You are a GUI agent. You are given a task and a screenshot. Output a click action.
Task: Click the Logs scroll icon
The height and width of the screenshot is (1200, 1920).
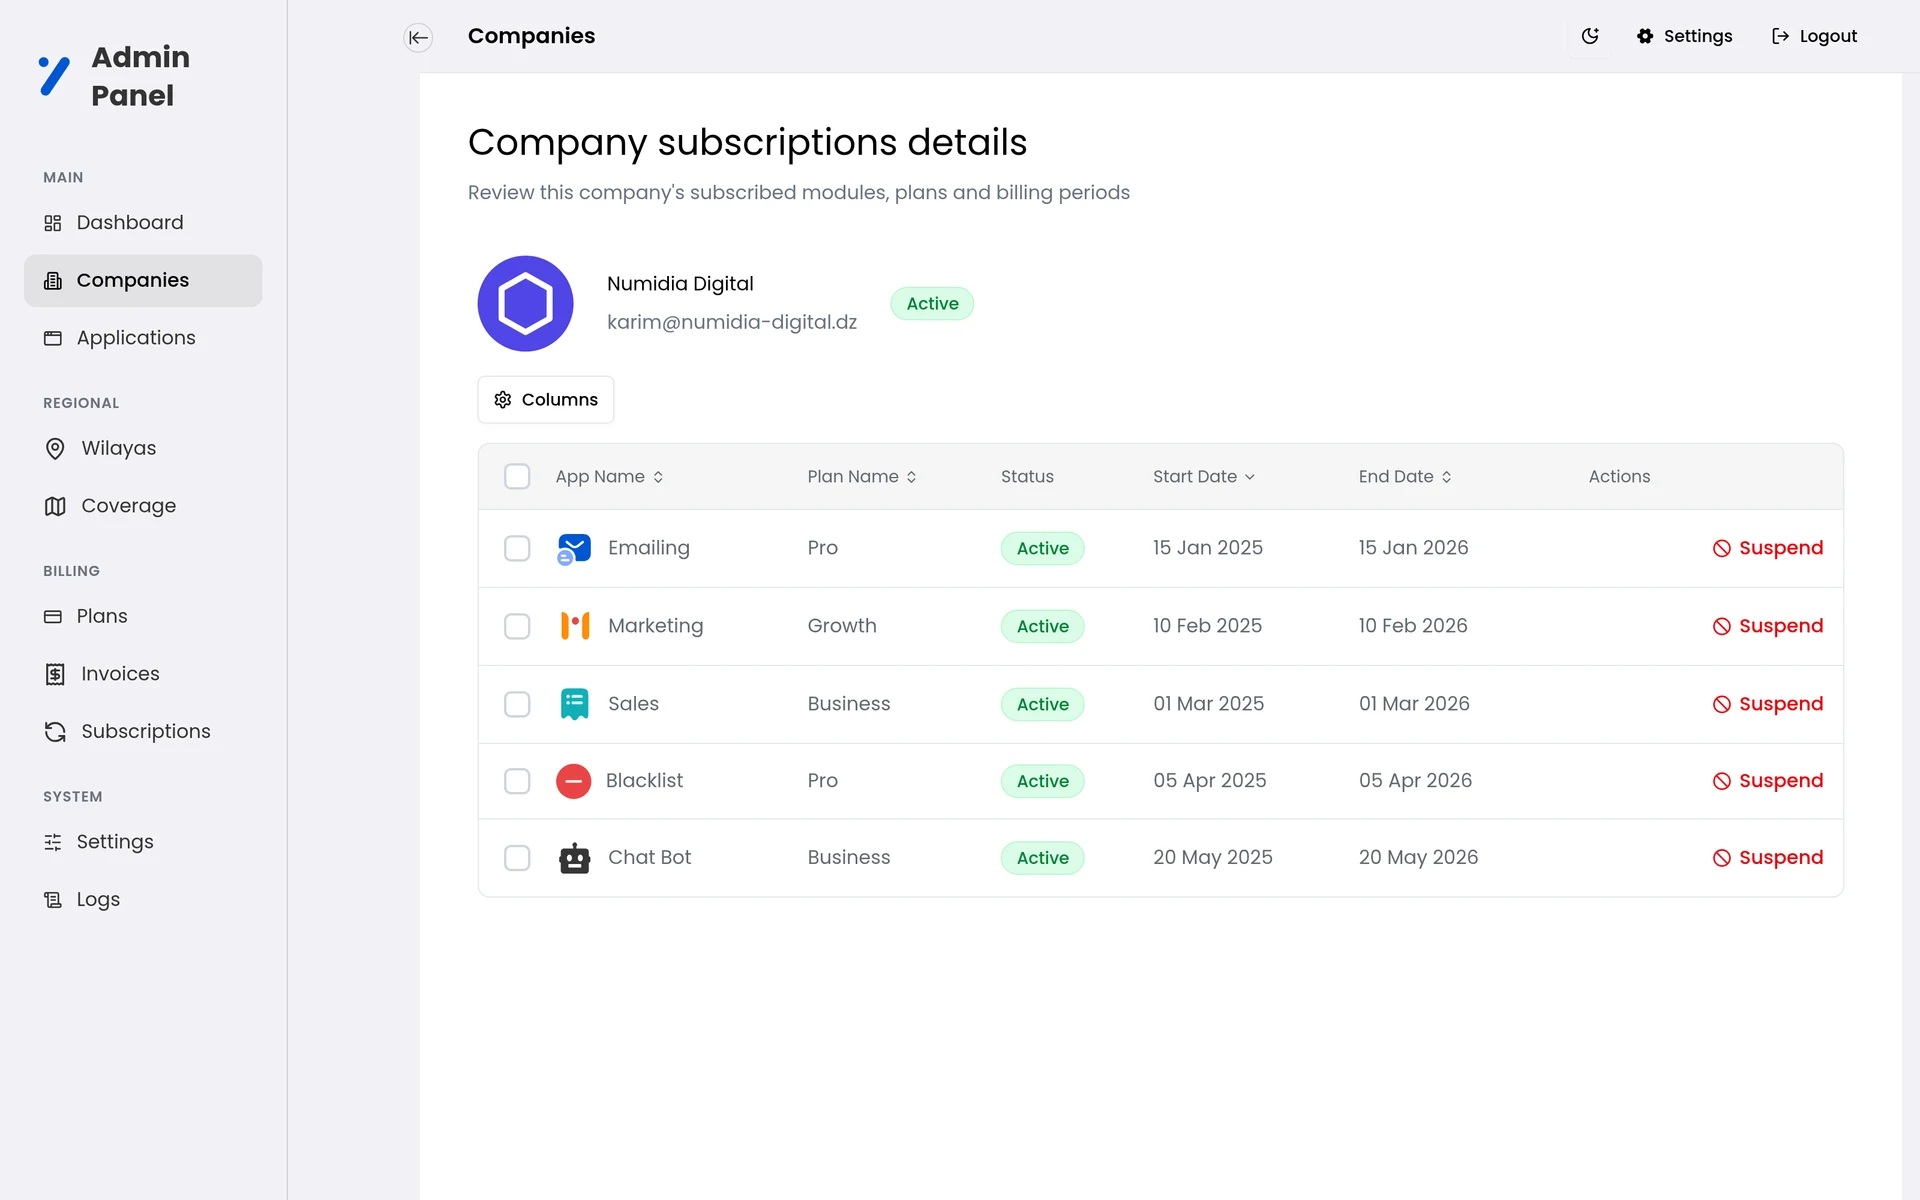pyautogui.click(x=53, y=900)
